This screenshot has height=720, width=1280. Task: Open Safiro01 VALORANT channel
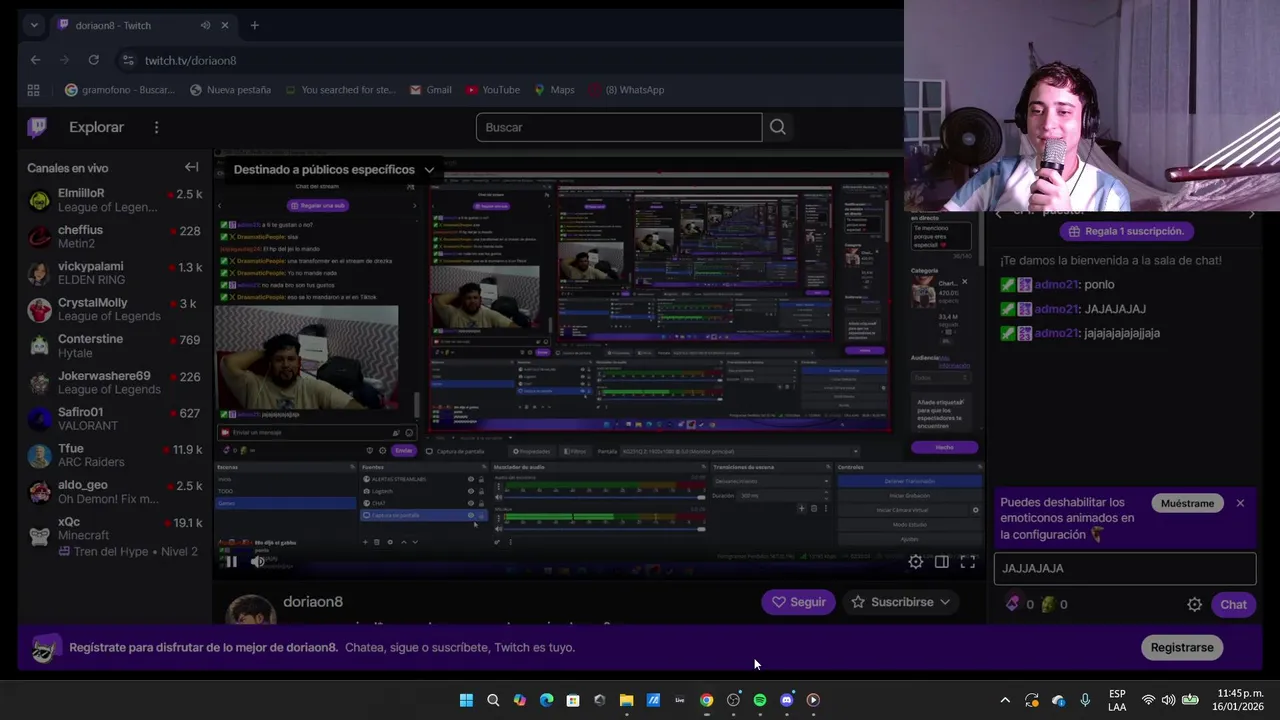[115, 419]
